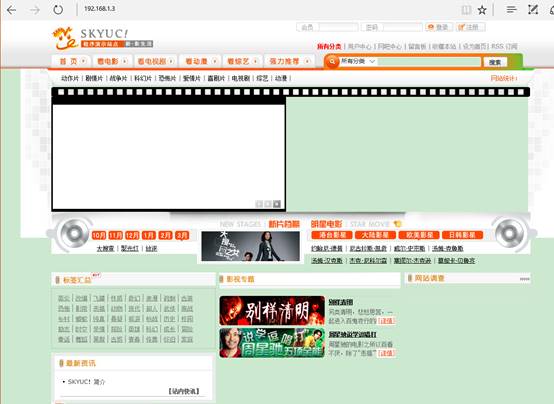
Task: Open the 网站统计 link
Action: (x=504, y=78)
